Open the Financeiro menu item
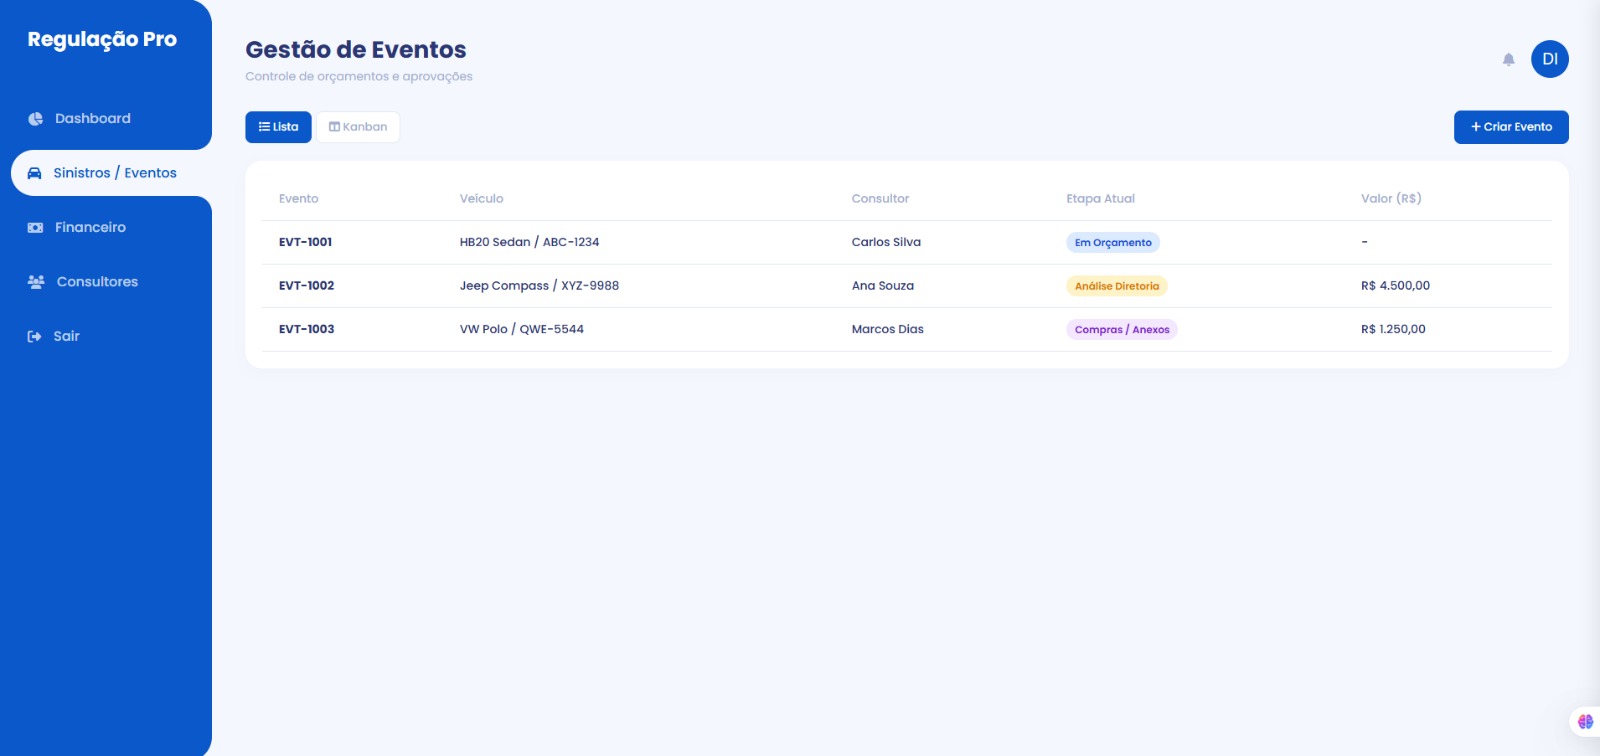1600x756 pixels. point(90,228)
